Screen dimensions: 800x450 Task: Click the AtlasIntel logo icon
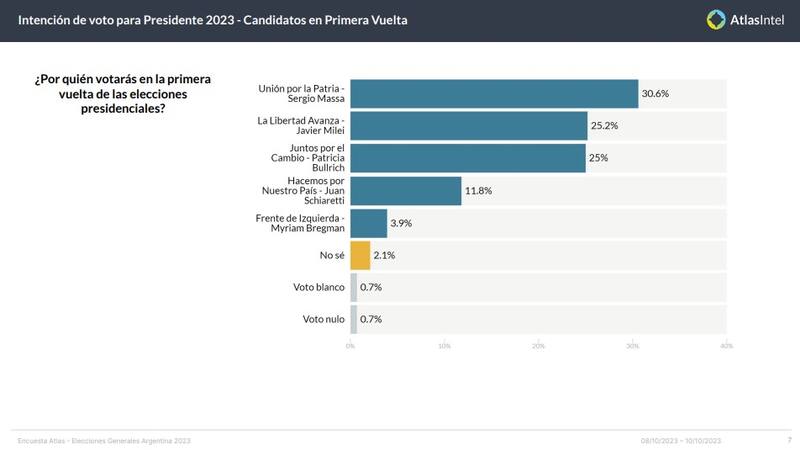(x=716, y=19)
